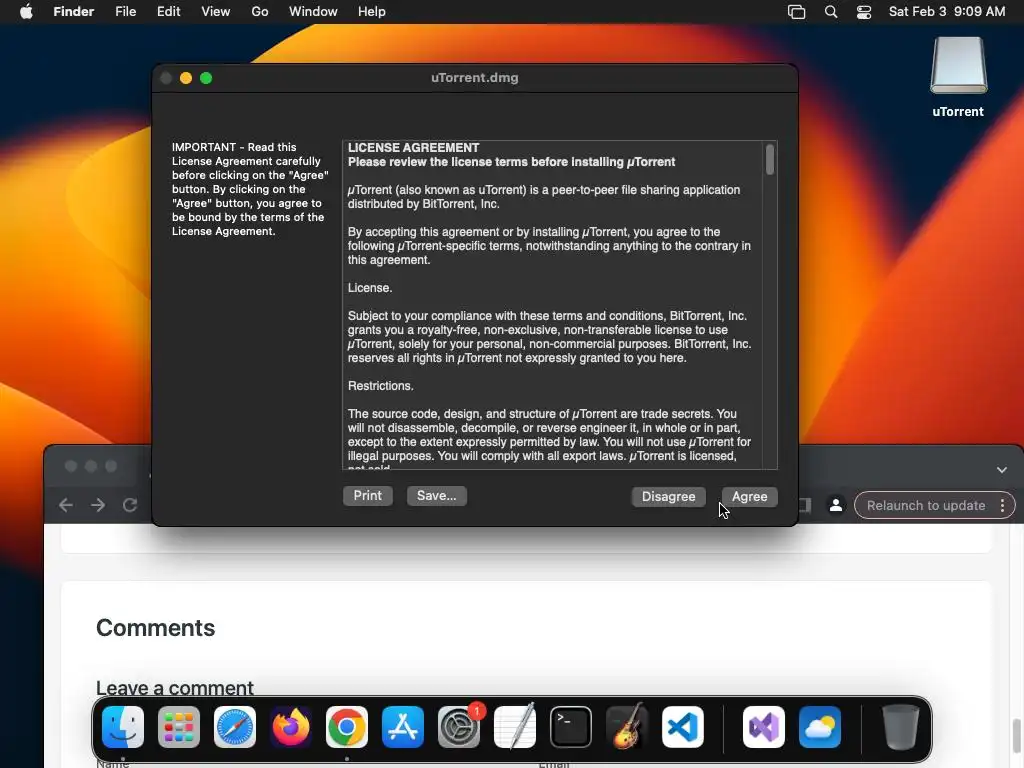Viewport: 1024px width, 768px height.
Task: Click the license text scrollbar thumb
Action: pos(770,159)
